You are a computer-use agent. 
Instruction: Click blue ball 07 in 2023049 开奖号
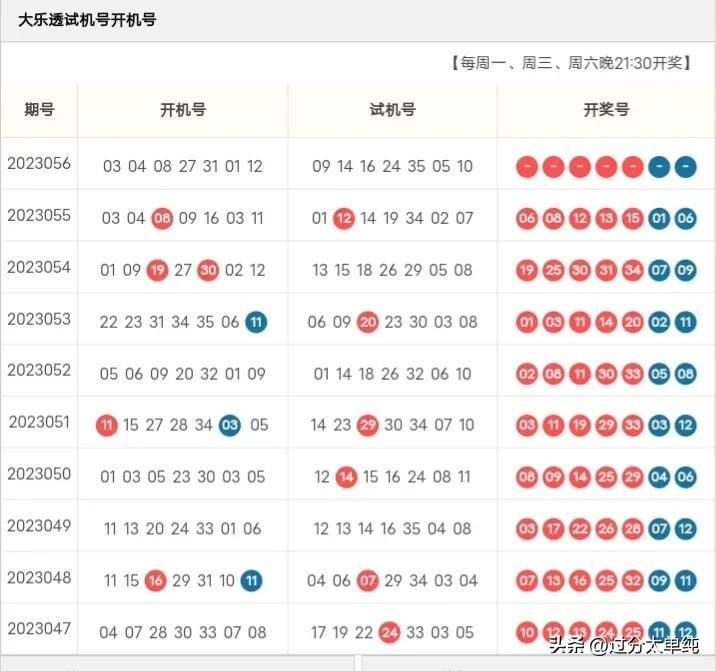659,529
